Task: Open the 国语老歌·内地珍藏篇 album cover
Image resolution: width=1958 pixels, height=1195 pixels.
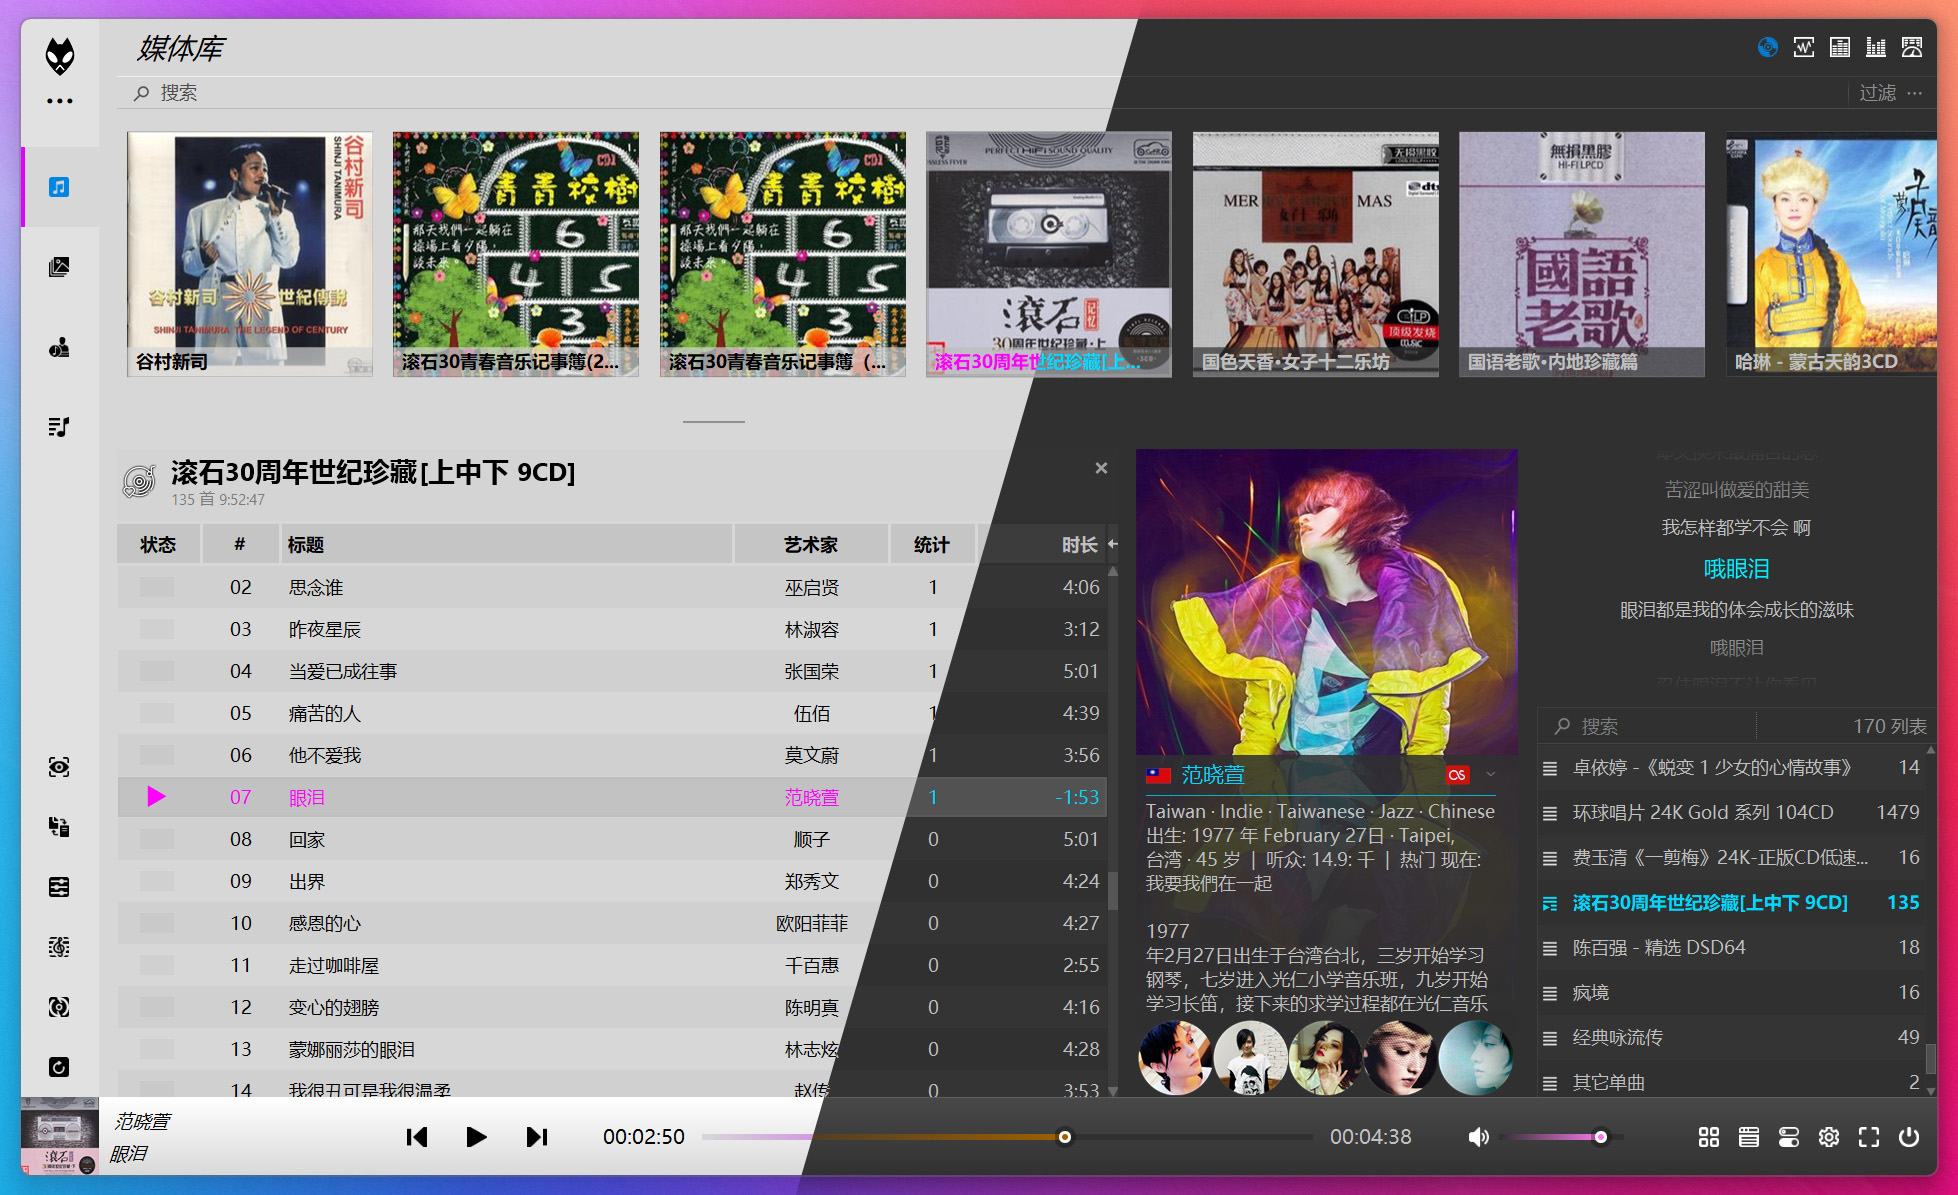Action: [1582, 254]
